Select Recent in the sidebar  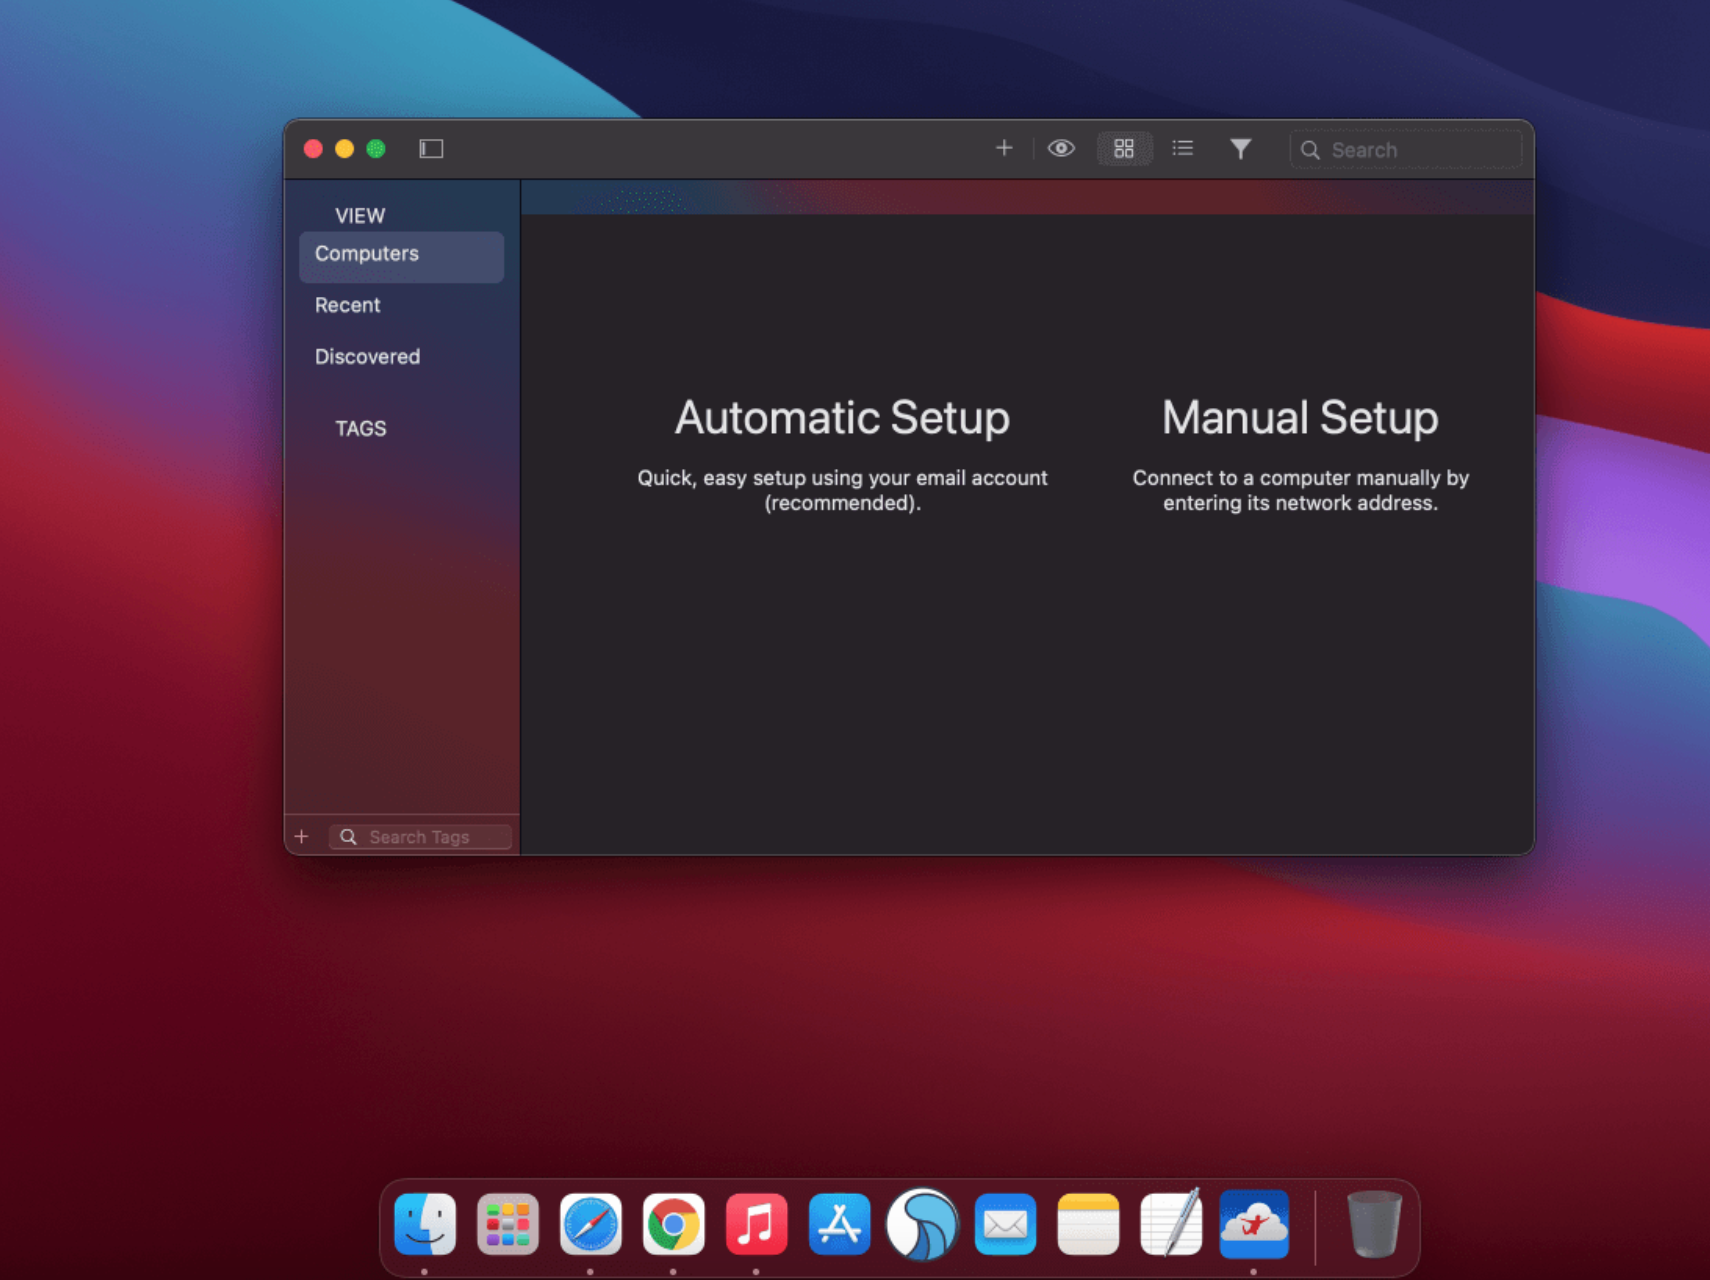coord(347,305)
